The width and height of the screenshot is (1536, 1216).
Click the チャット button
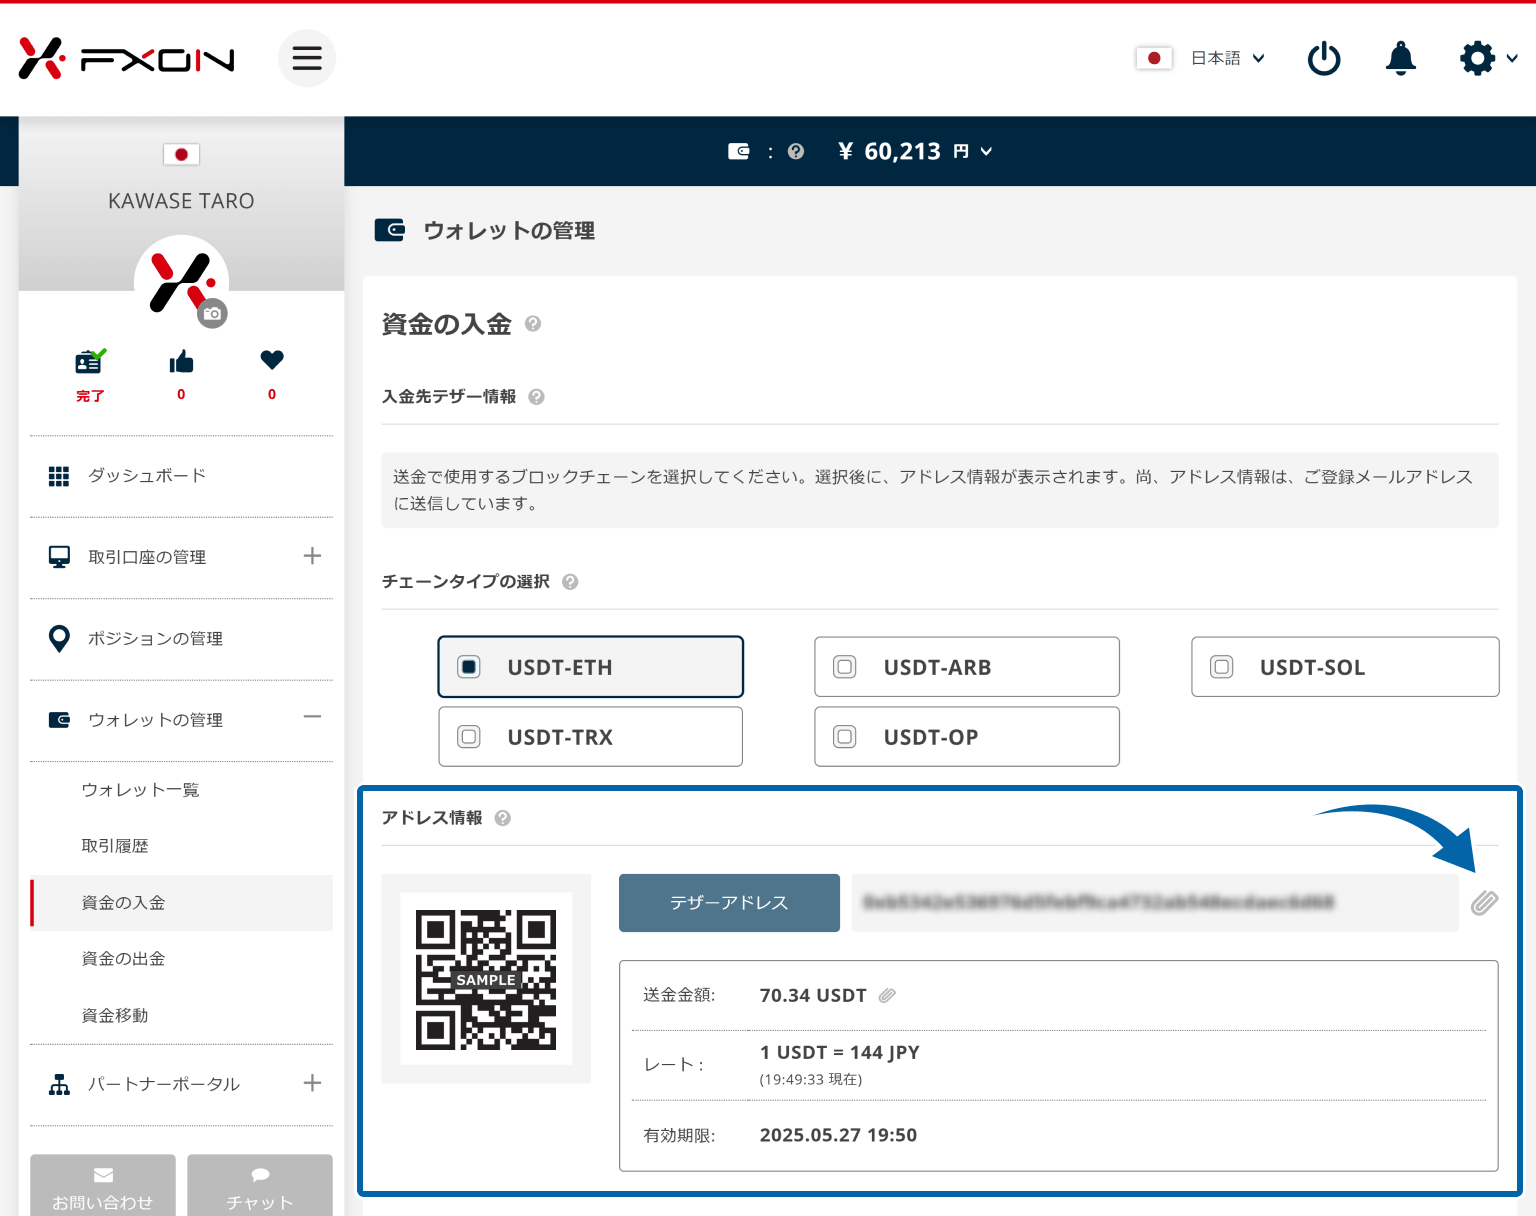point(260,1186)
